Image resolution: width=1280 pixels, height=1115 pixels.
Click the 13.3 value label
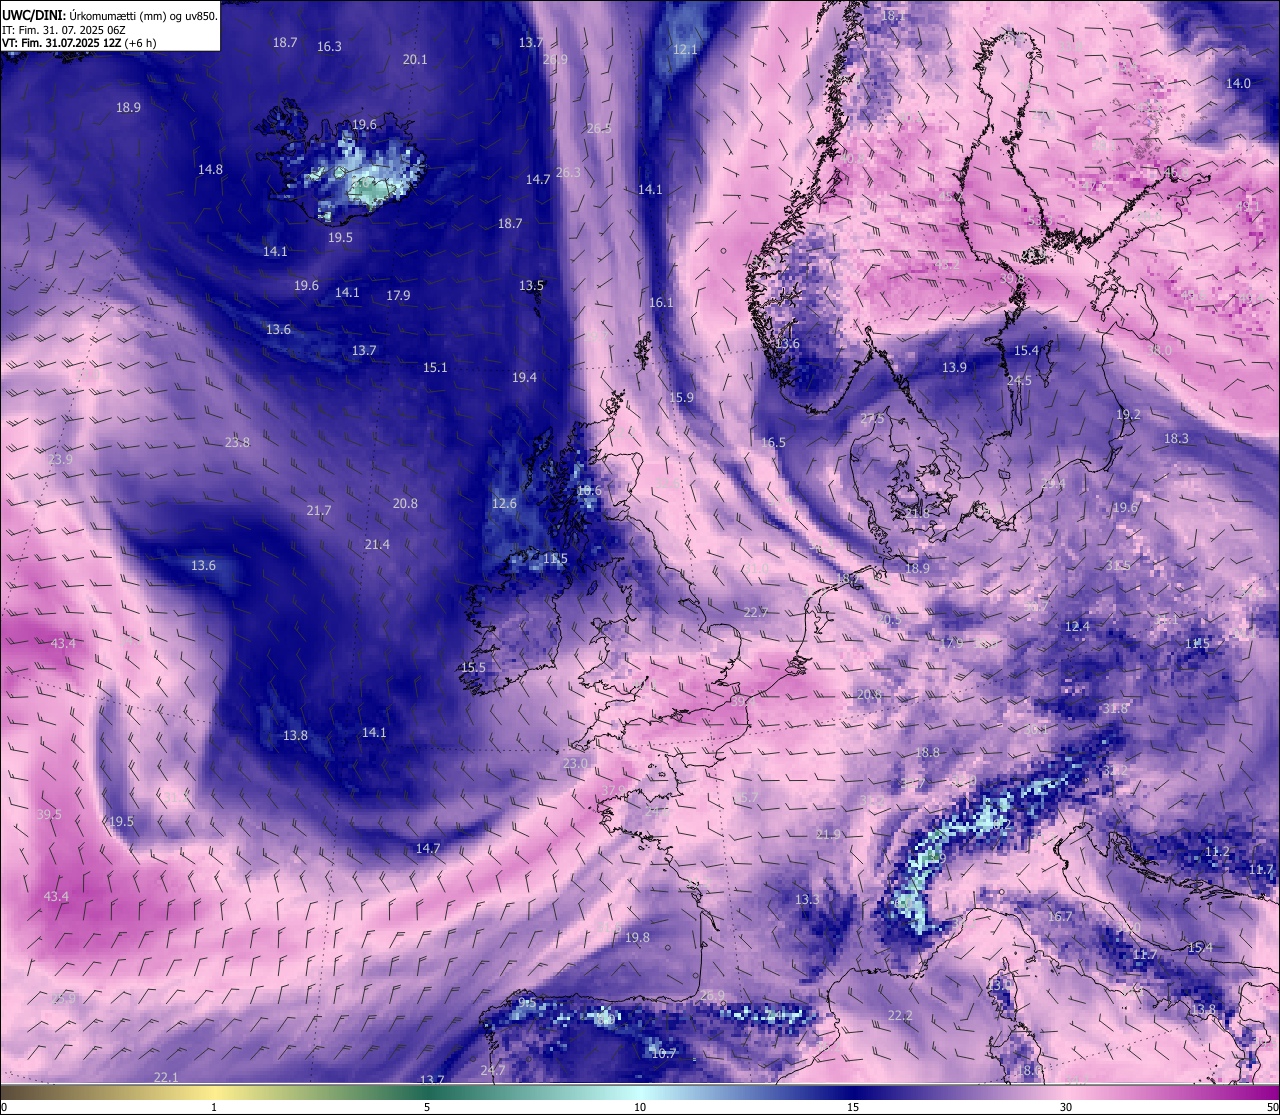click(x=807, y=901)
